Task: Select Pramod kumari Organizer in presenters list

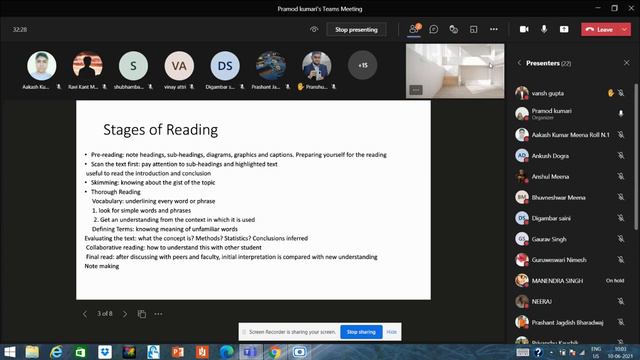Action: pyautogui.click(x=571, y=113)
